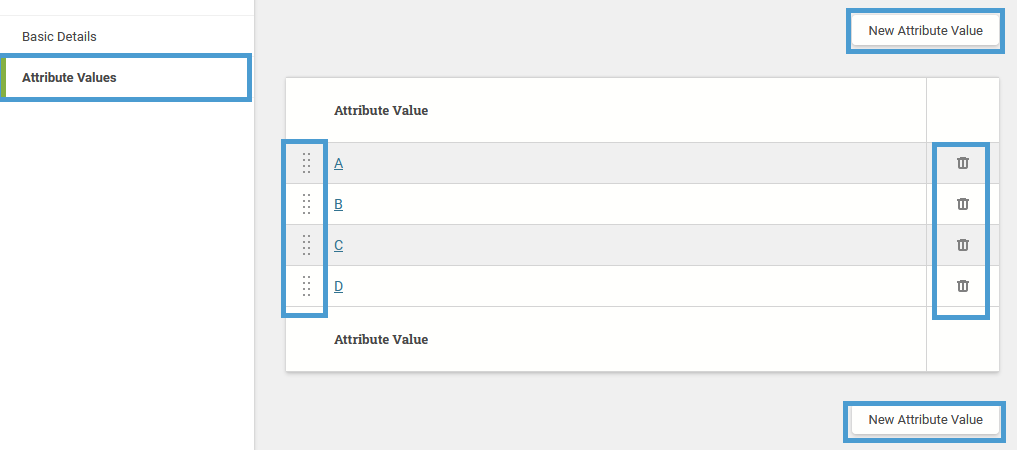Follow the link for attribute value C
The width and height of the screenshot is (1017, 450).
pos(339,246)
